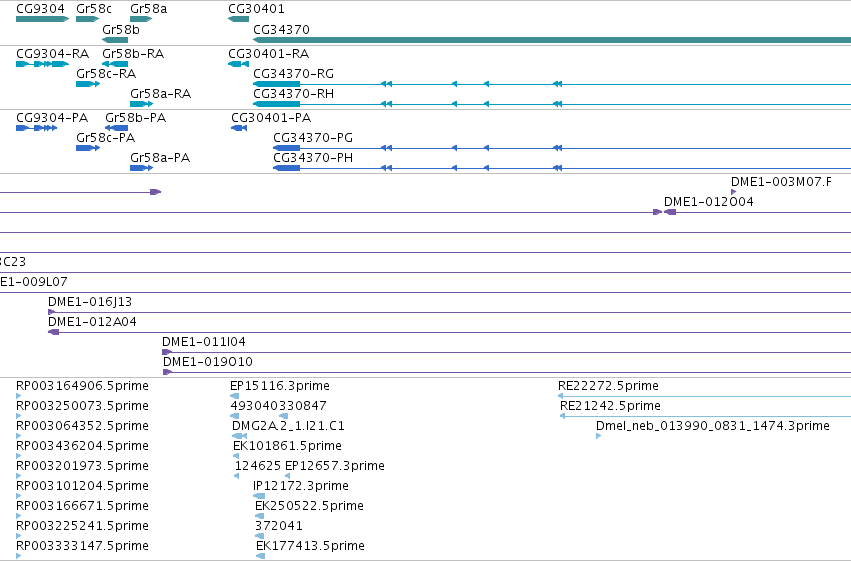Click transcript Gr58b-RA
This screenshot has height=561, width=851.
click(115, 64)
